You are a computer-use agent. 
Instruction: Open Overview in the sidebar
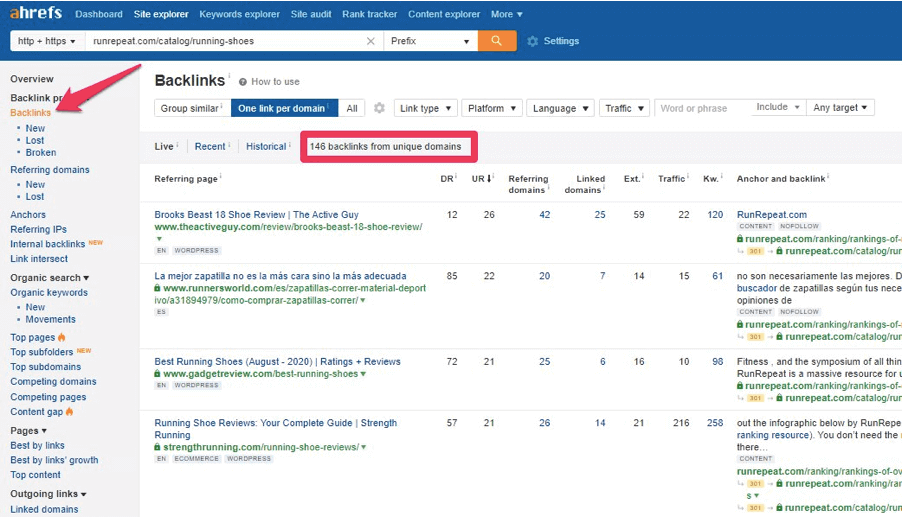[32, 79]
